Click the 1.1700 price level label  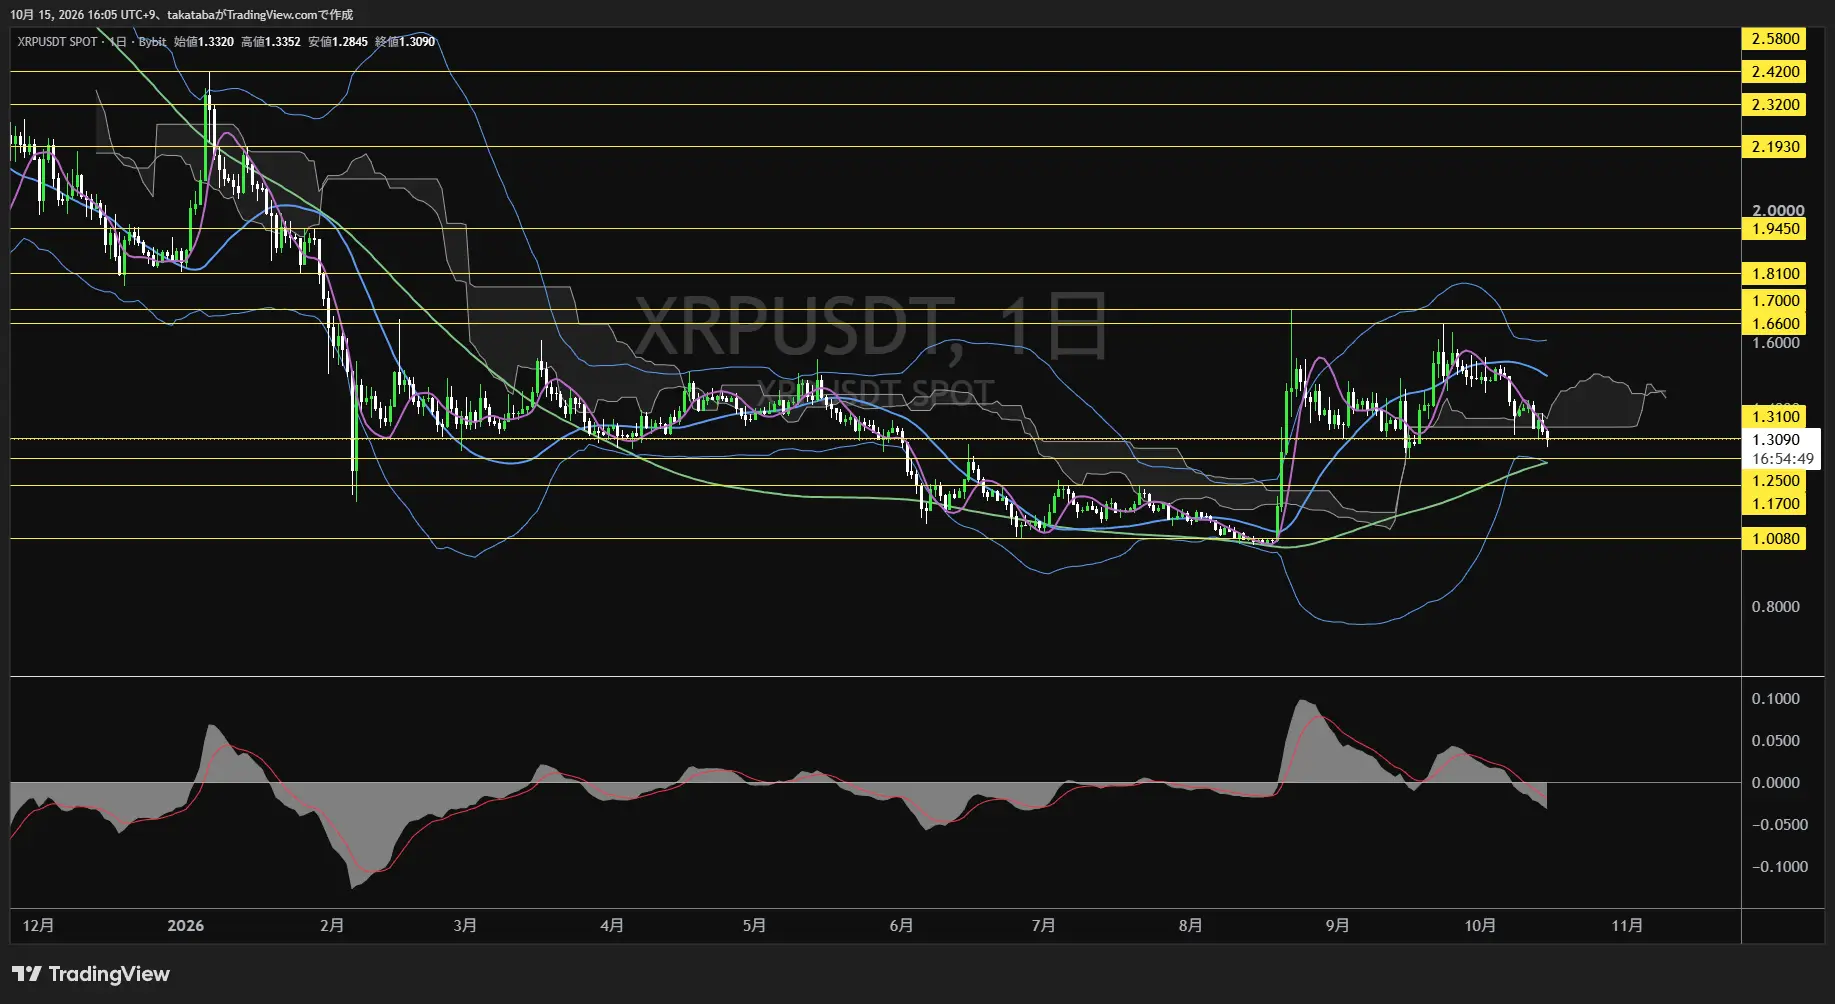1773,504
